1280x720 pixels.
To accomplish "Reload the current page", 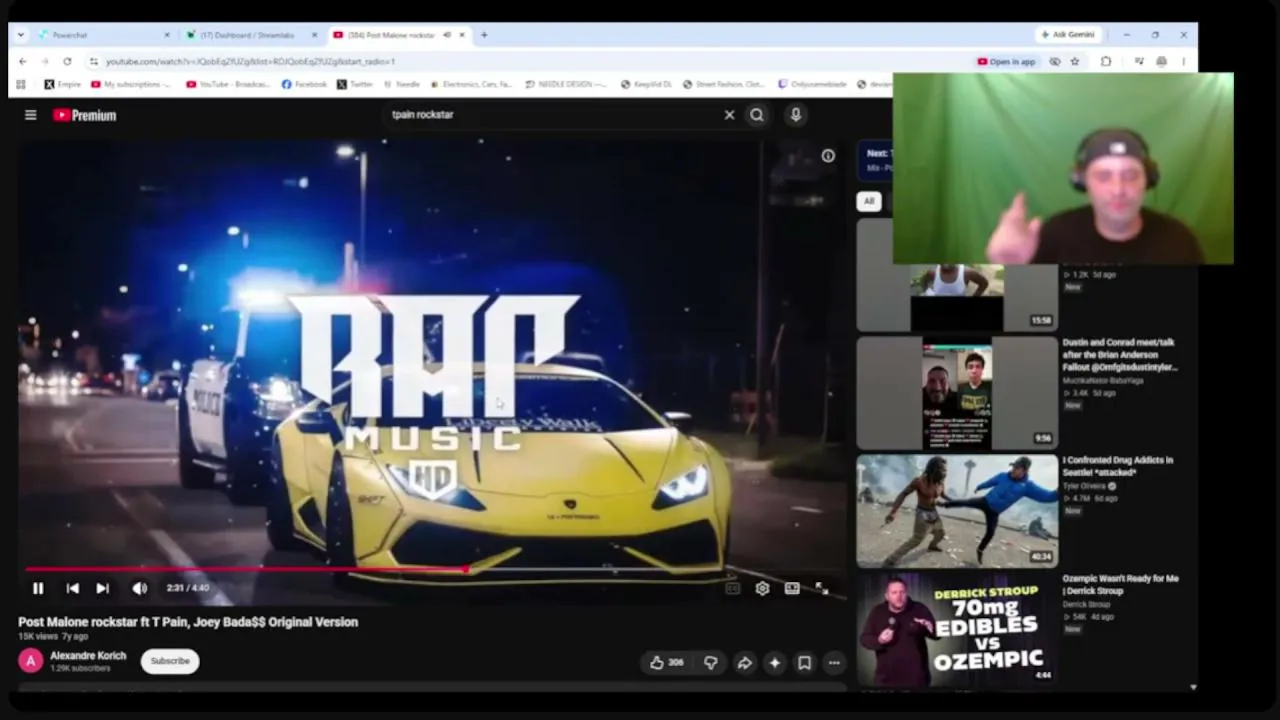I will (67, 62).
